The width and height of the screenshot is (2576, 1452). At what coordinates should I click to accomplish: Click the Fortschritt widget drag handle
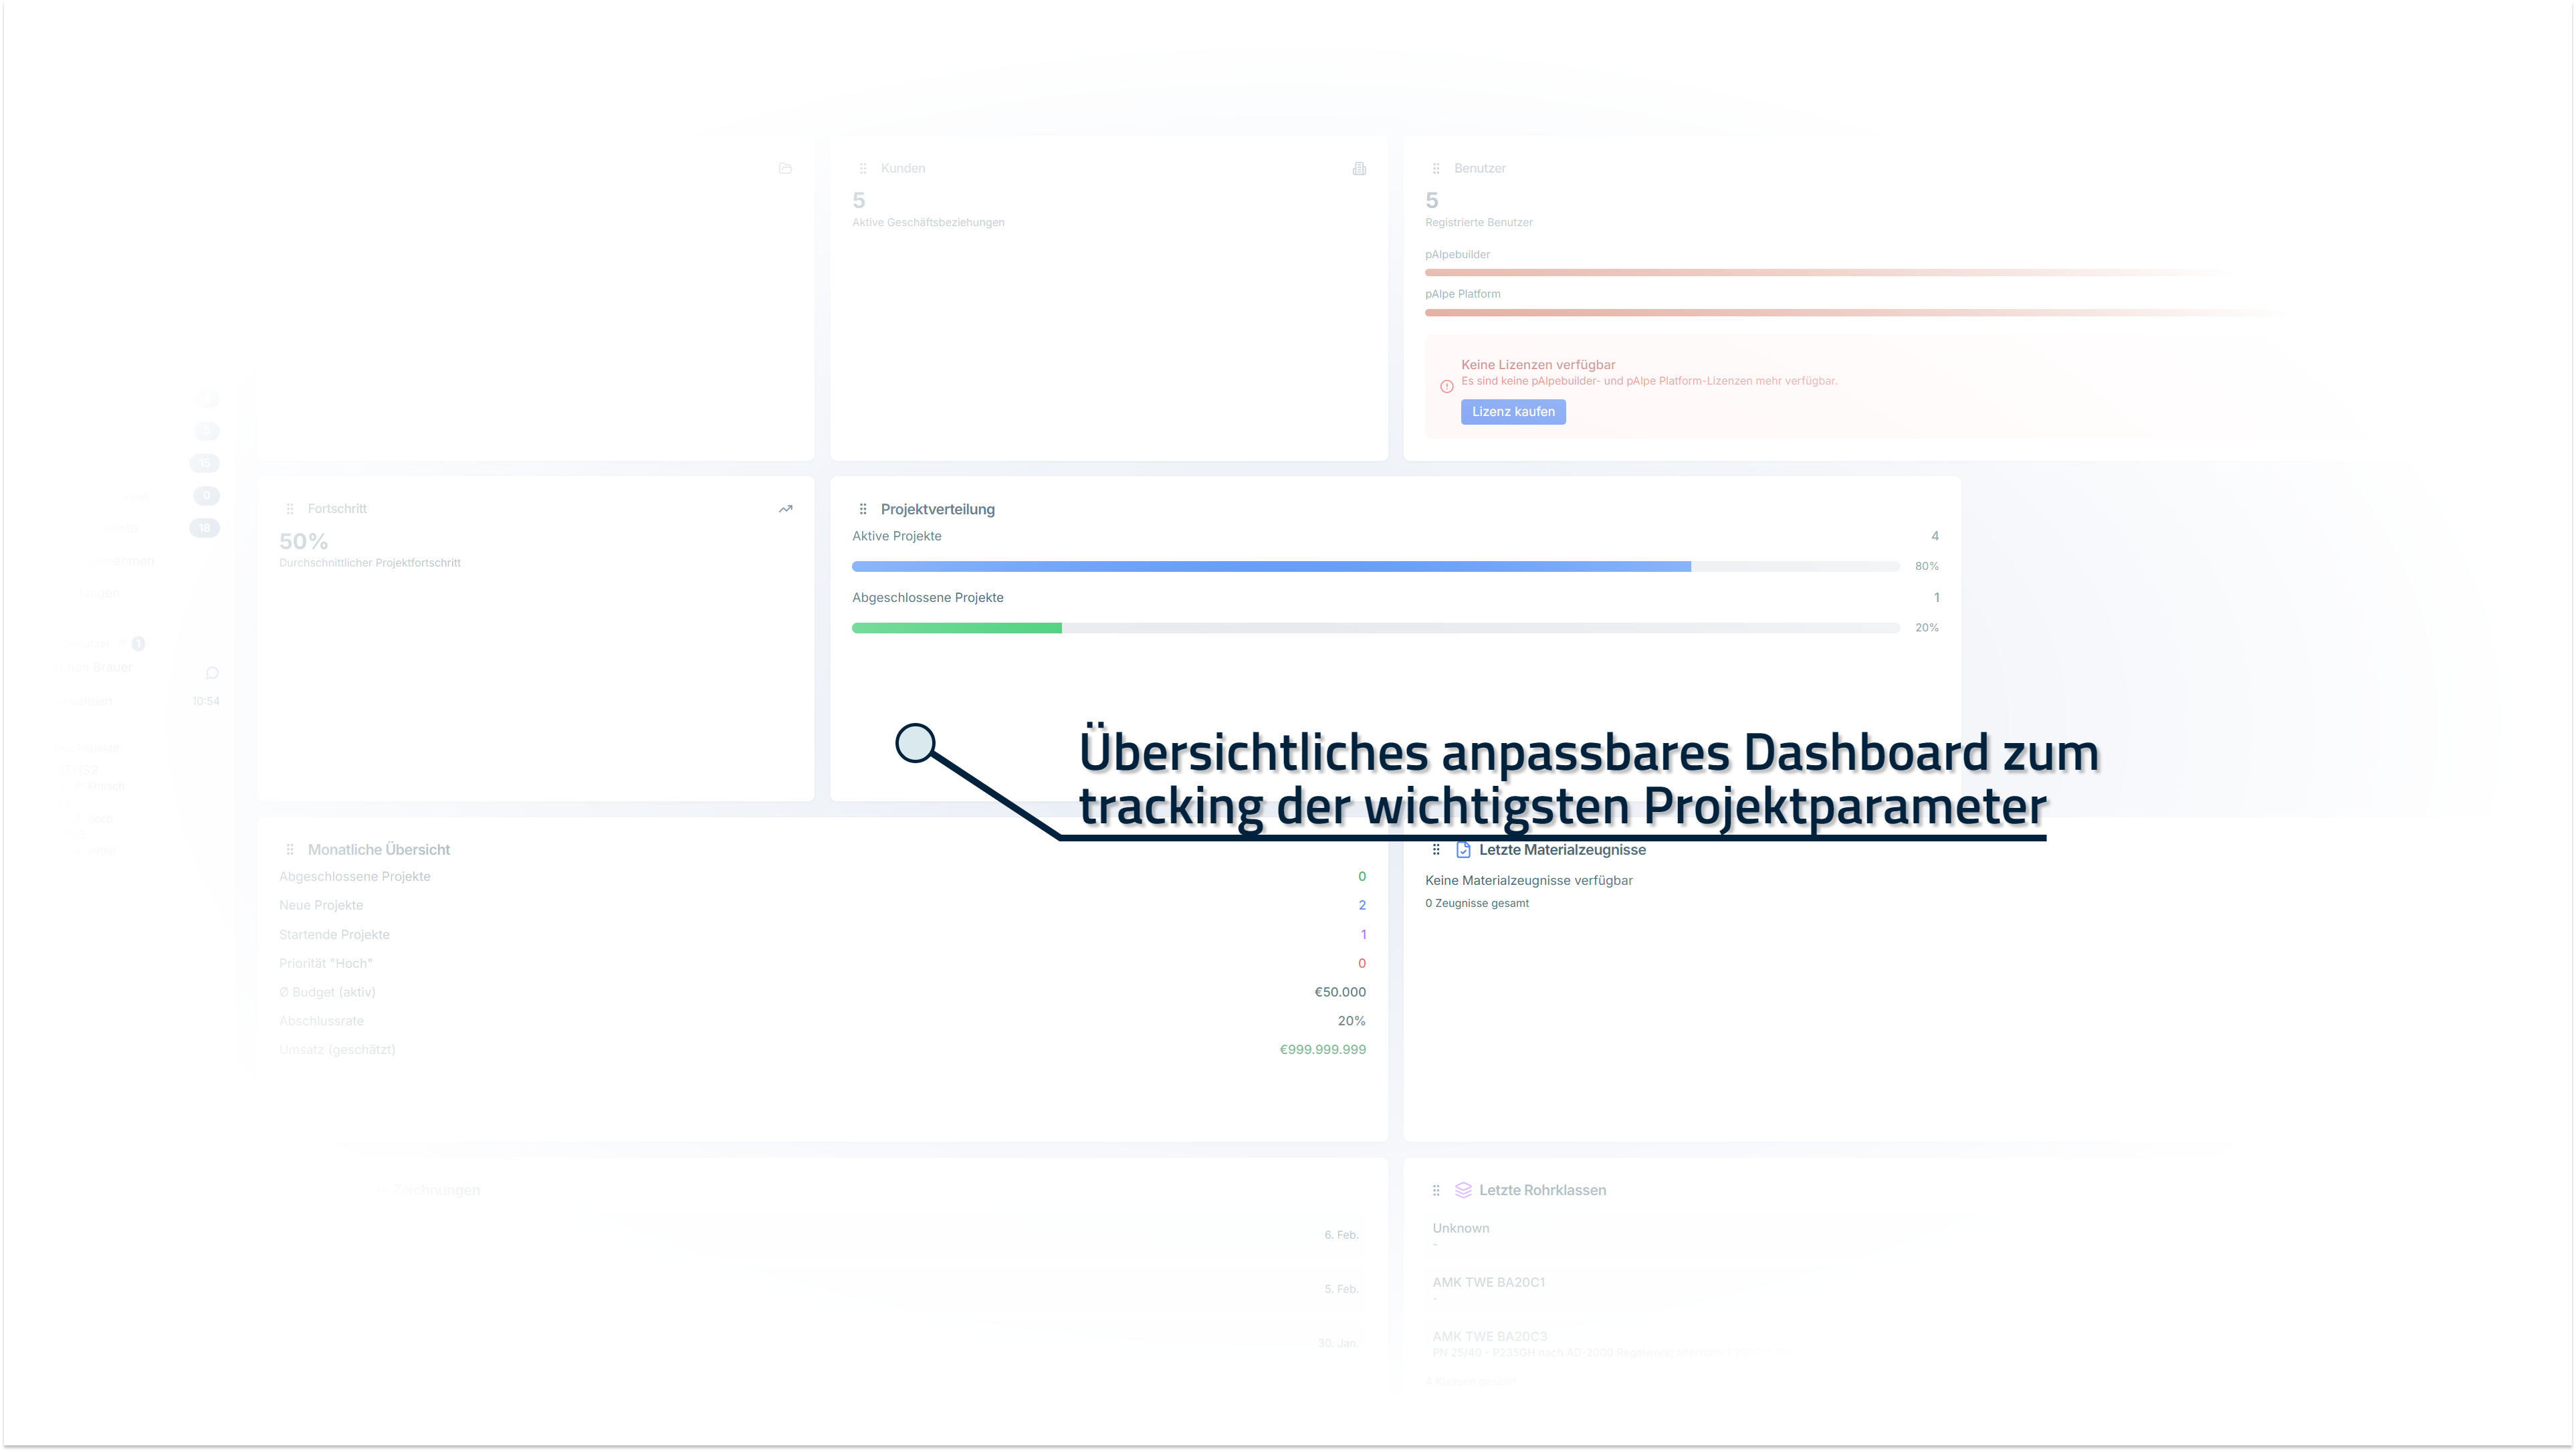point(290,509)
